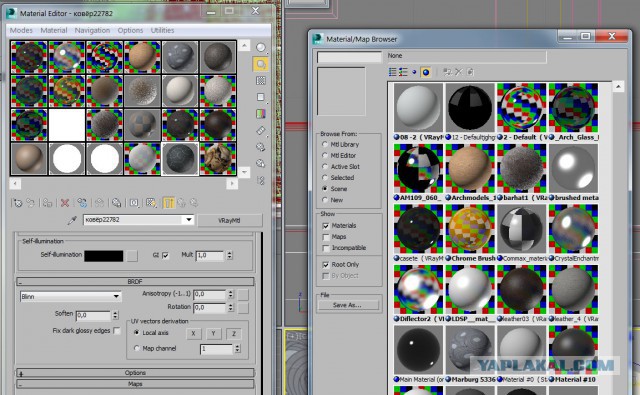
Task: Click the Select by Material icon
Action: 261,164
